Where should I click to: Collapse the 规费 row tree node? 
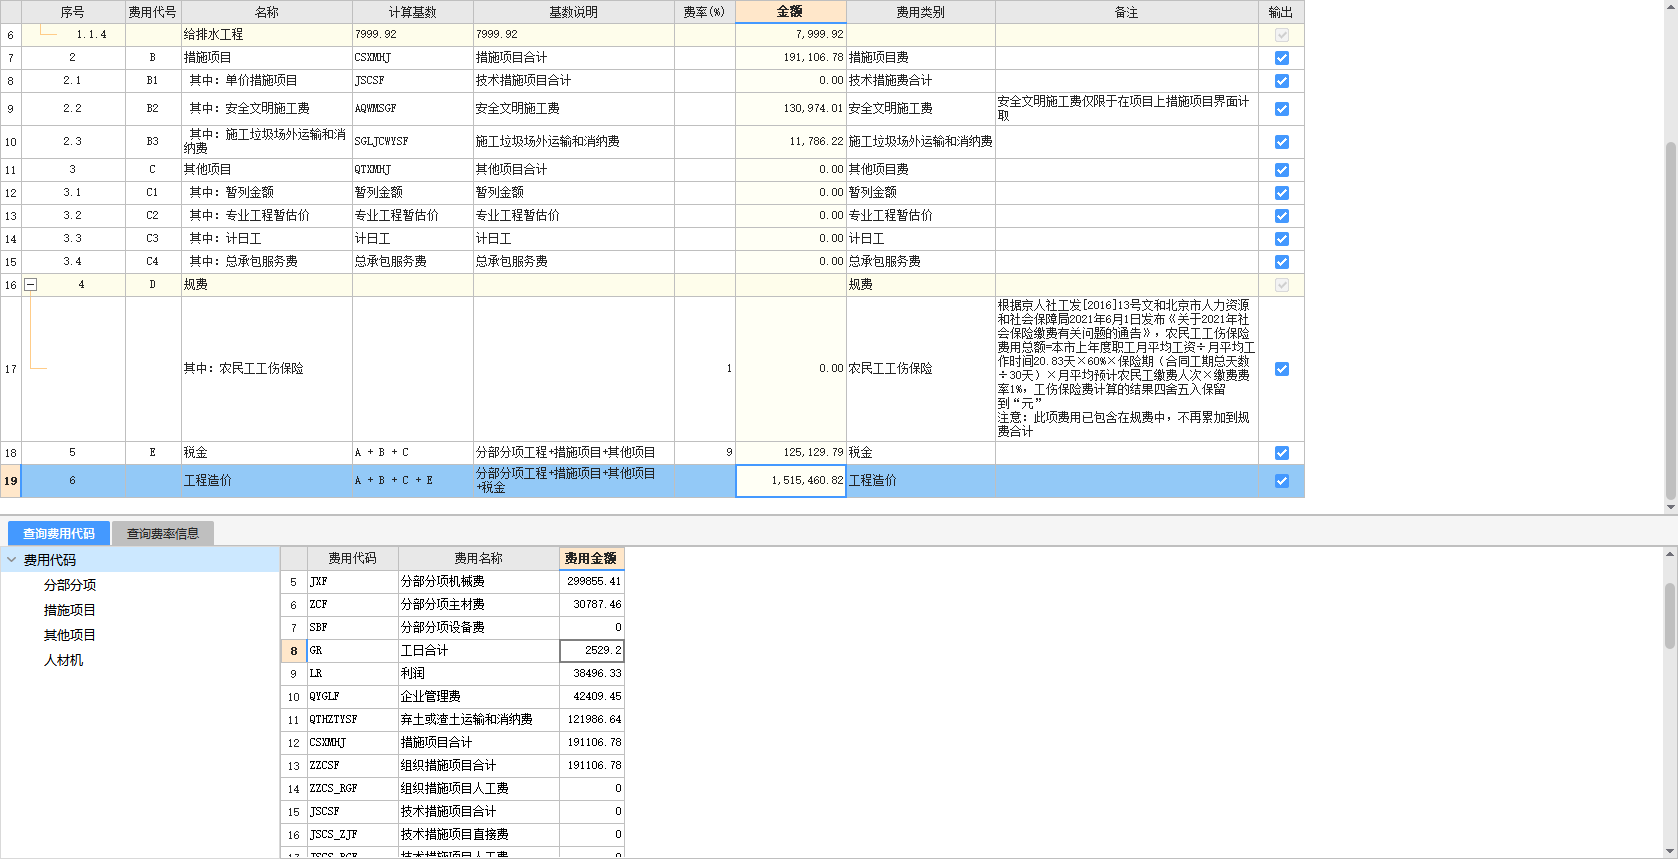(x=30, y=285)
